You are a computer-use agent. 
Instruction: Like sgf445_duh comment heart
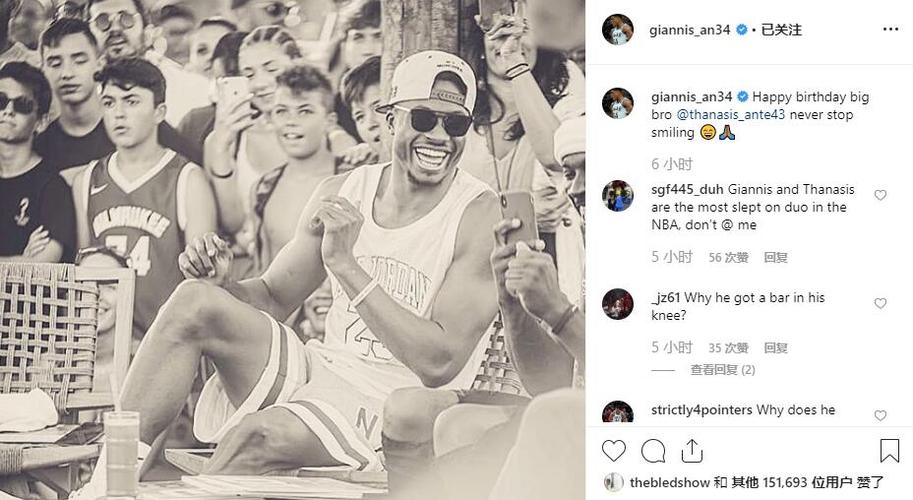[x=880, y=195]
